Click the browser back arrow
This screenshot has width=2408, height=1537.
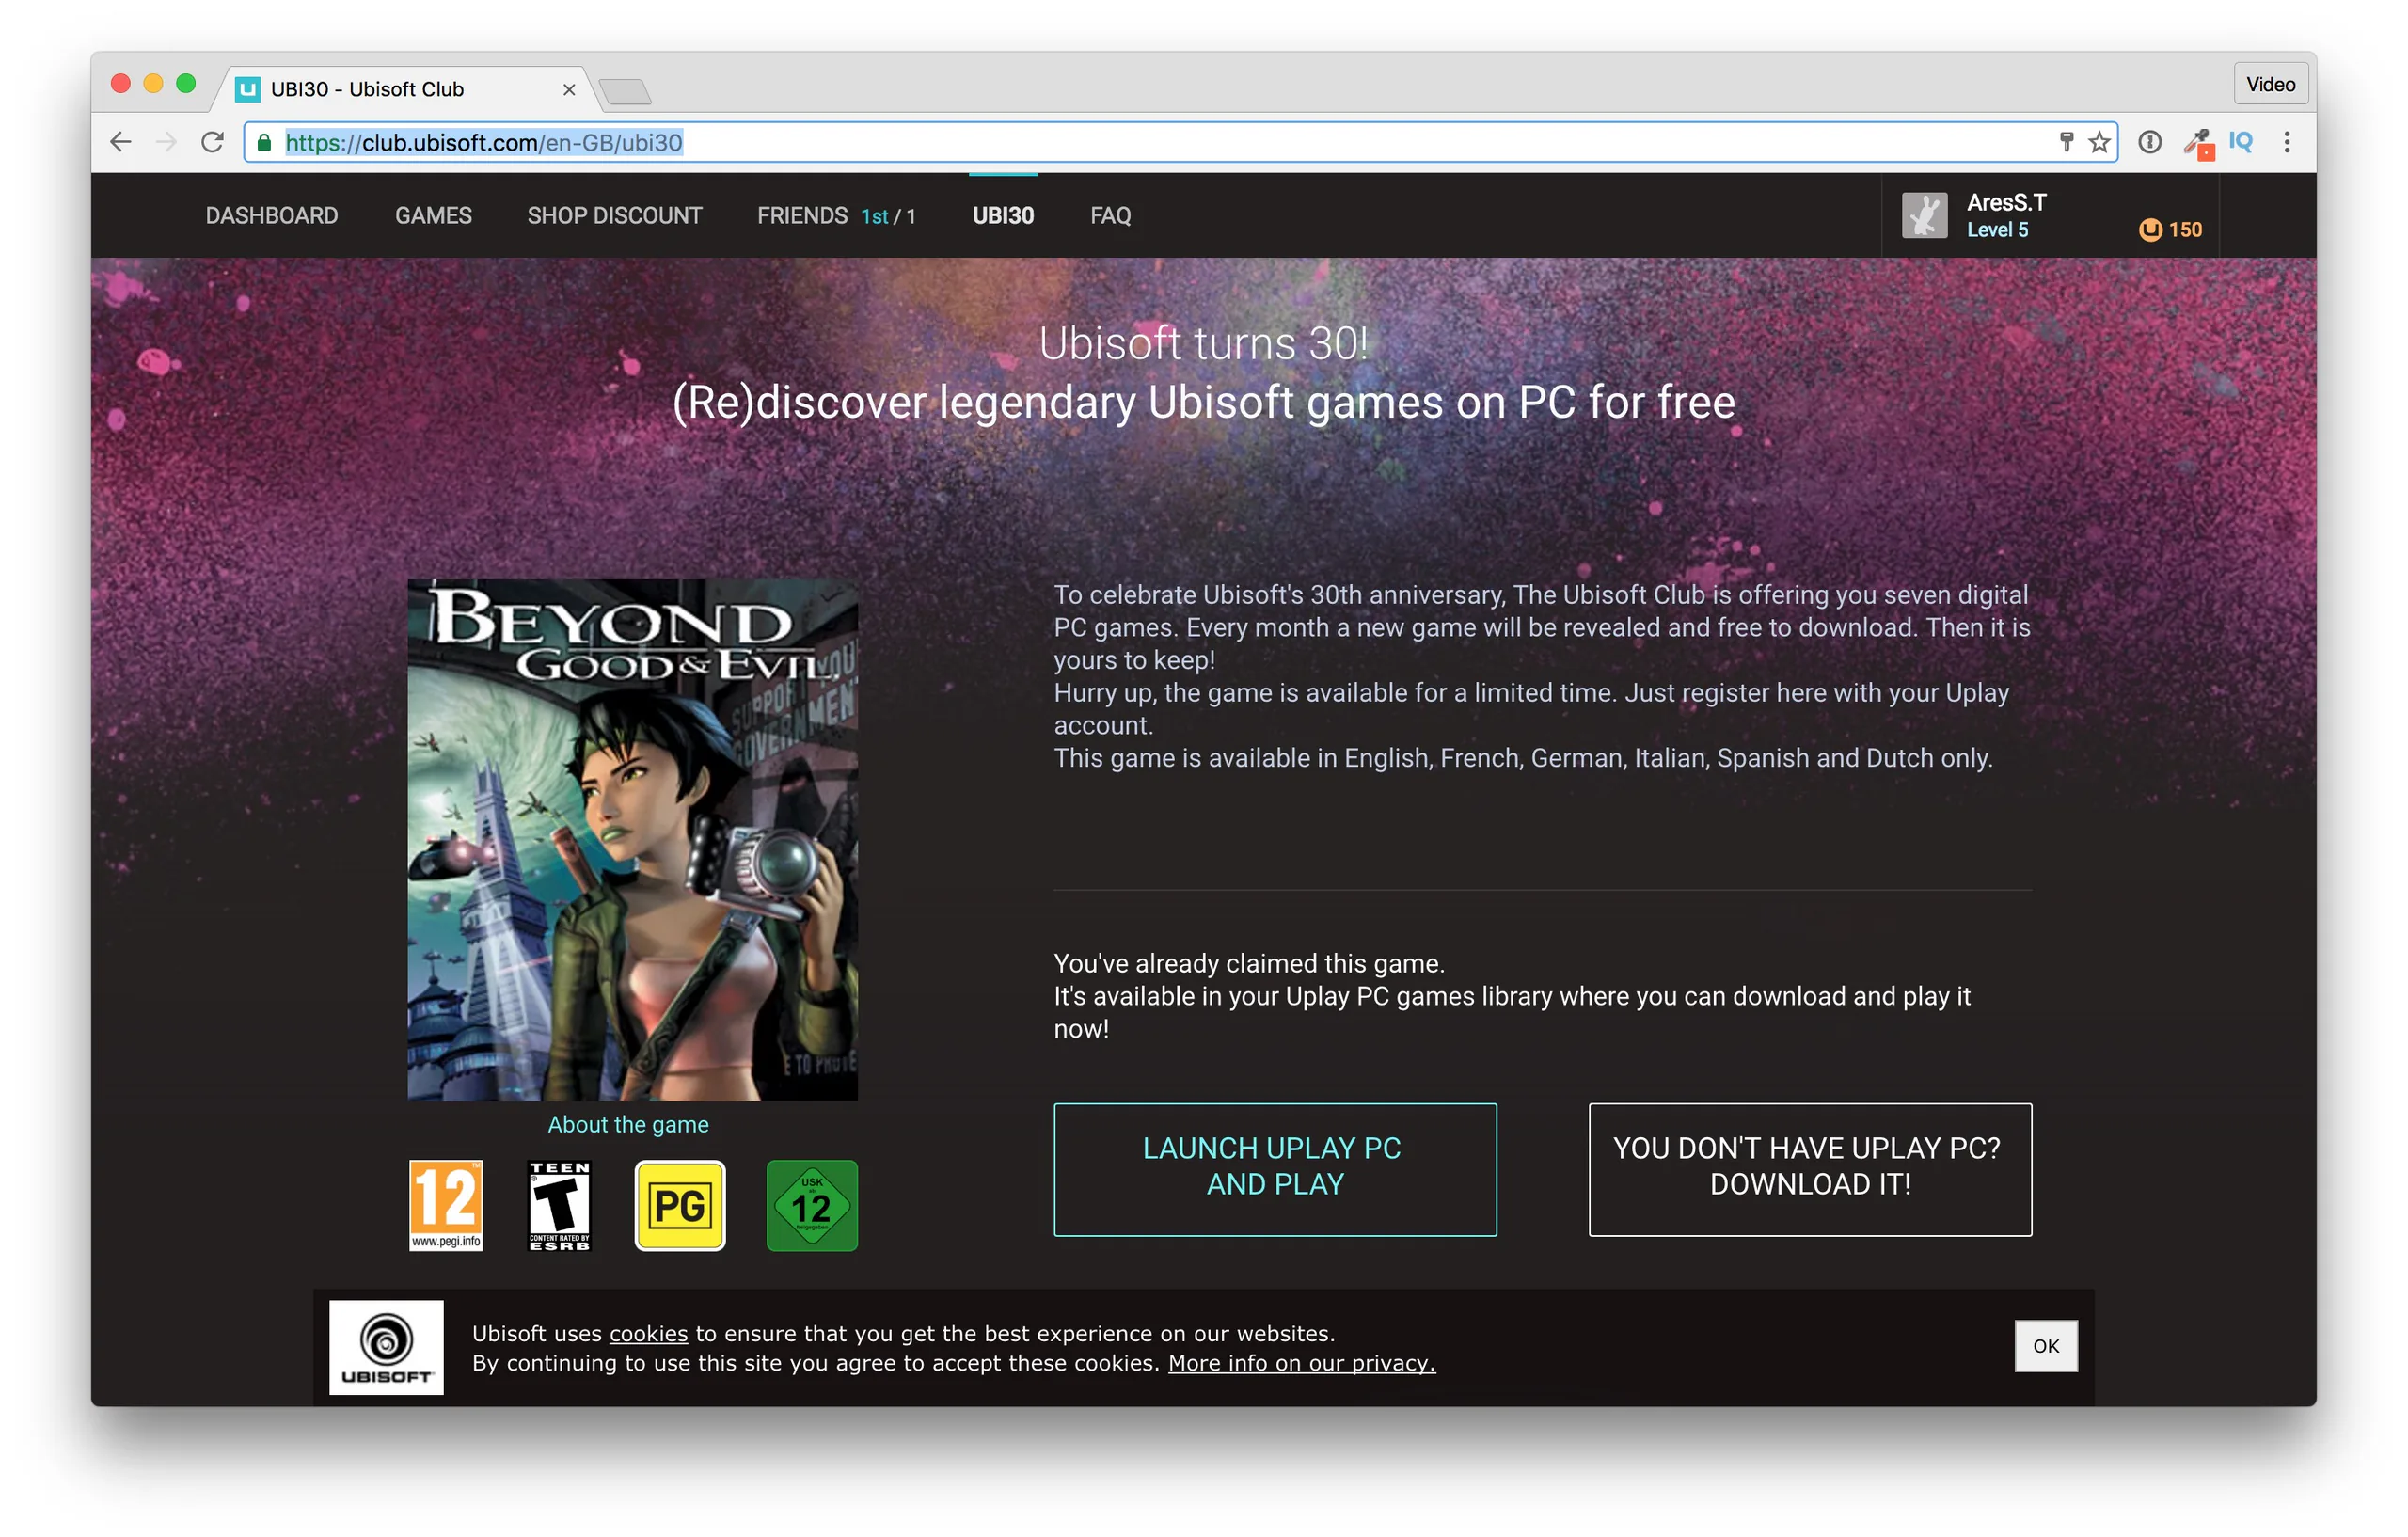click(121, 142)
